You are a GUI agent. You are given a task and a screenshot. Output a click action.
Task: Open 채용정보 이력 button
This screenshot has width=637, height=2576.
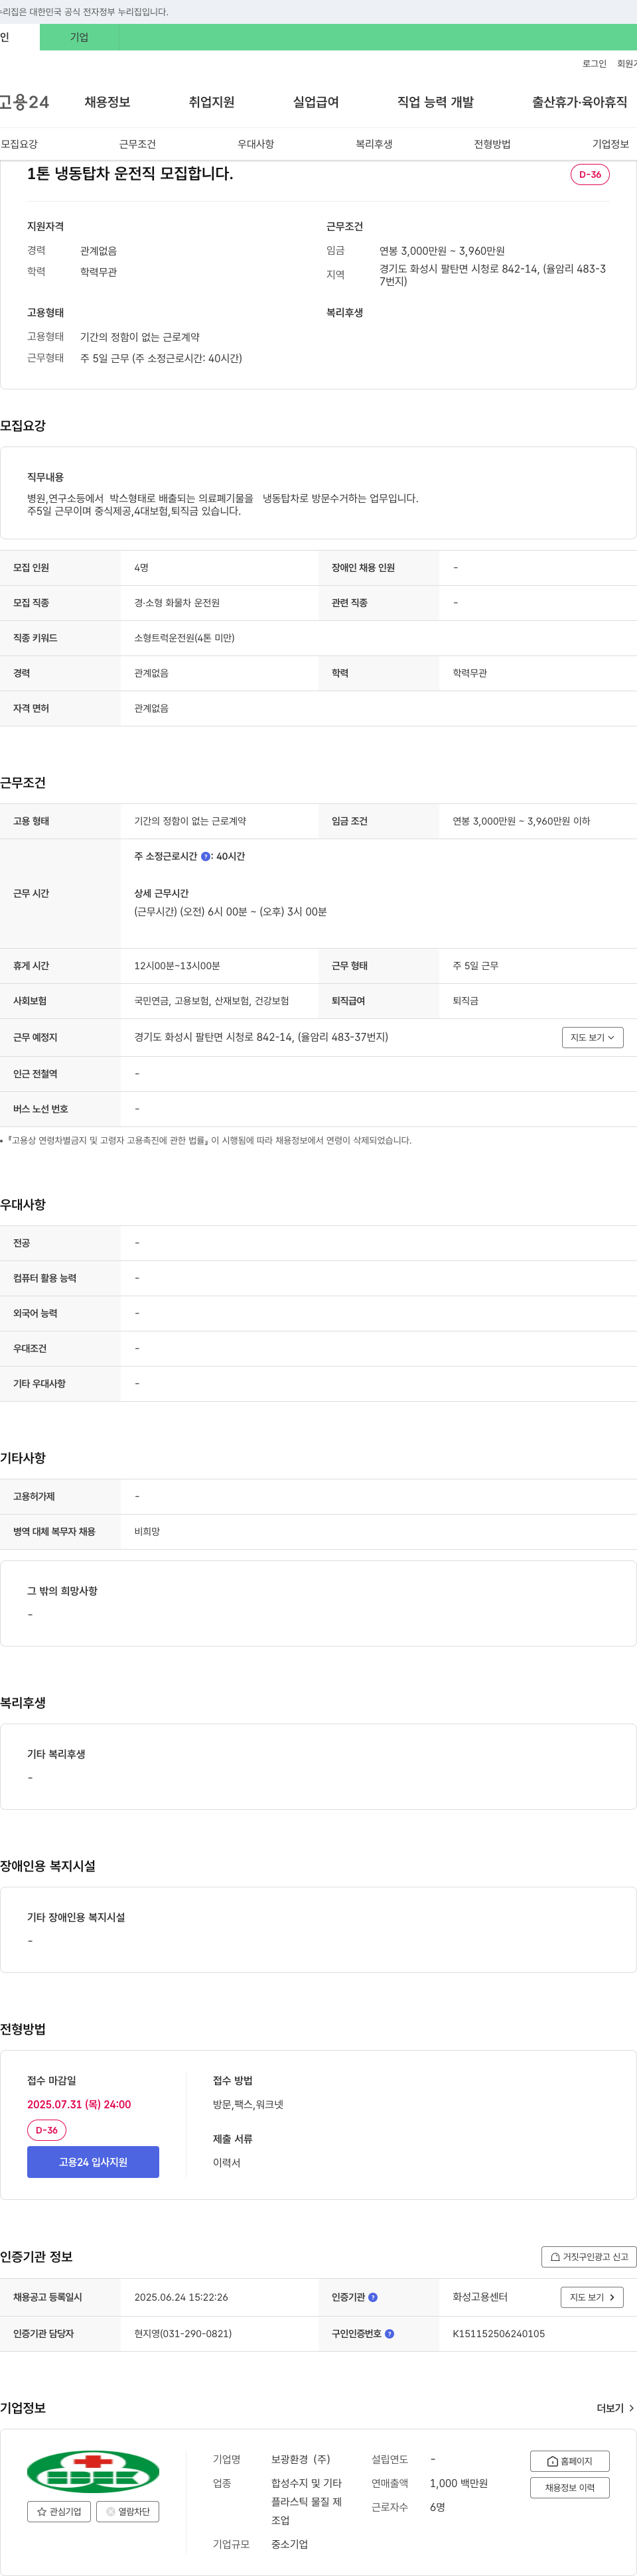[569, 2487]
